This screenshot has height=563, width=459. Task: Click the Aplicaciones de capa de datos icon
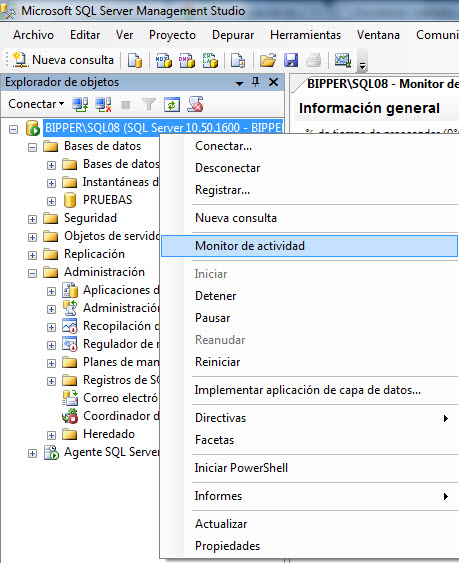point(70,290)
